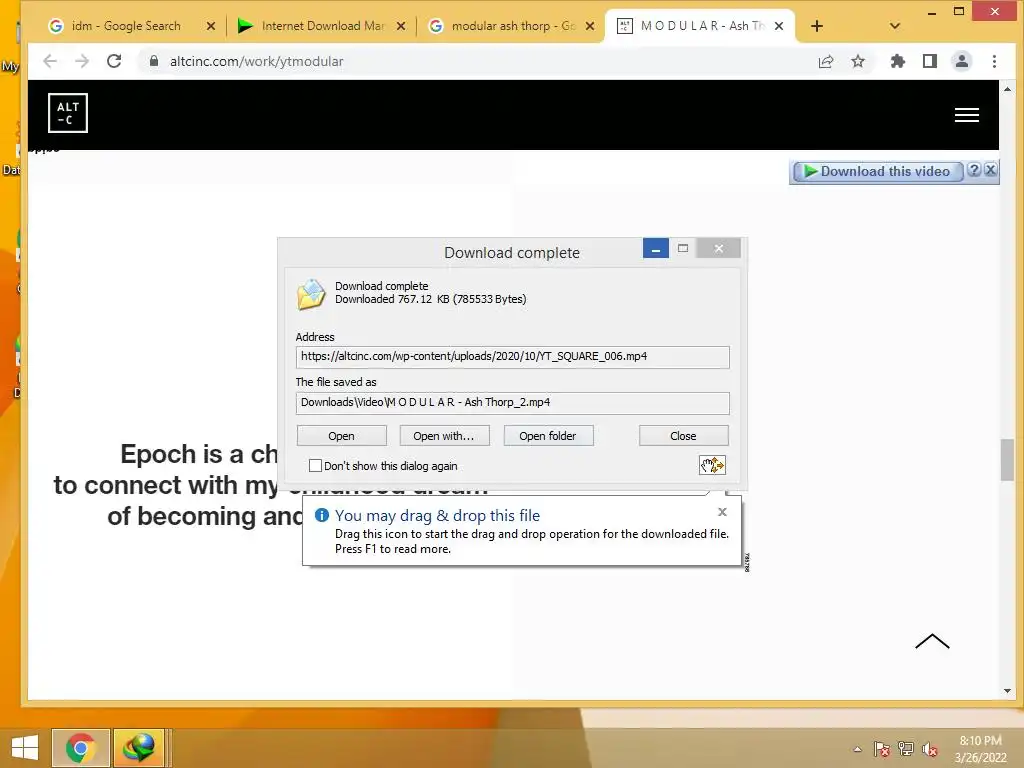Click the browser Back arrow
This screenshot has width=1024, height=768.
coord(50,61)
